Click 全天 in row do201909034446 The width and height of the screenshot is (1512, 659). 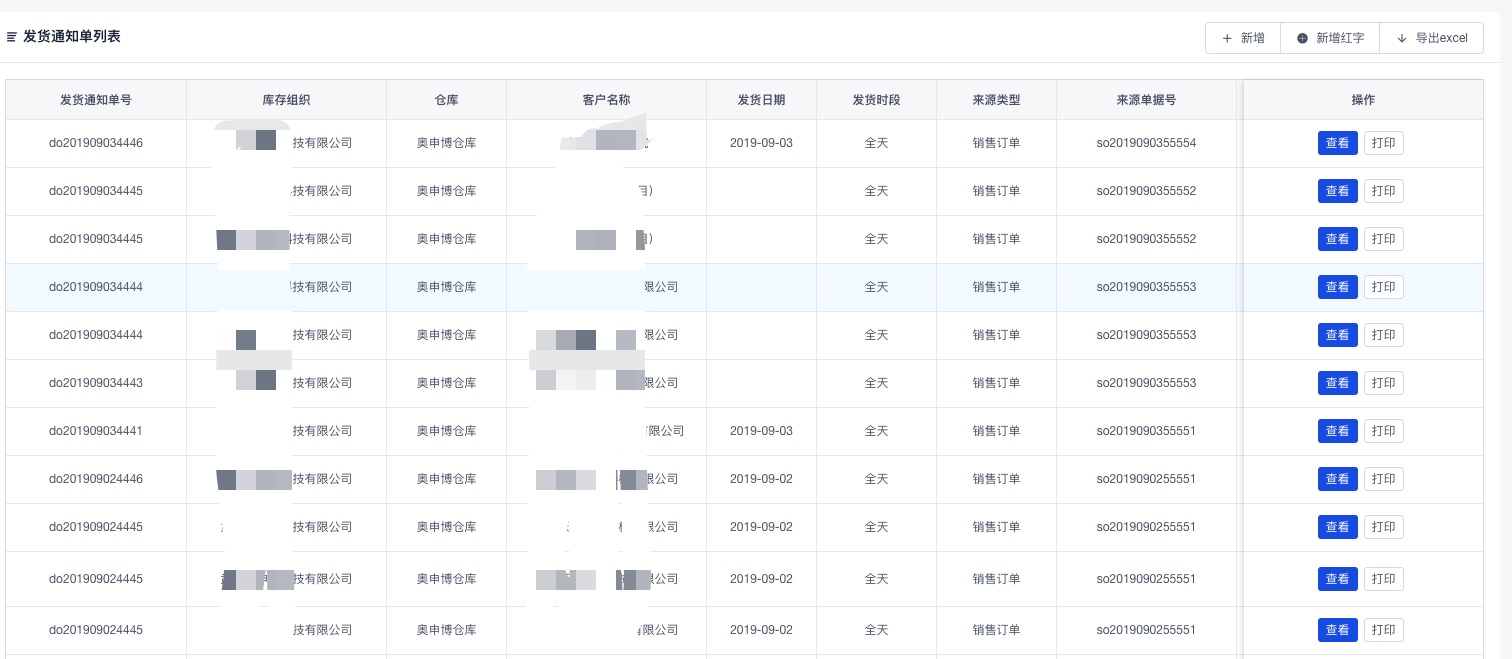tap(876, 143)
